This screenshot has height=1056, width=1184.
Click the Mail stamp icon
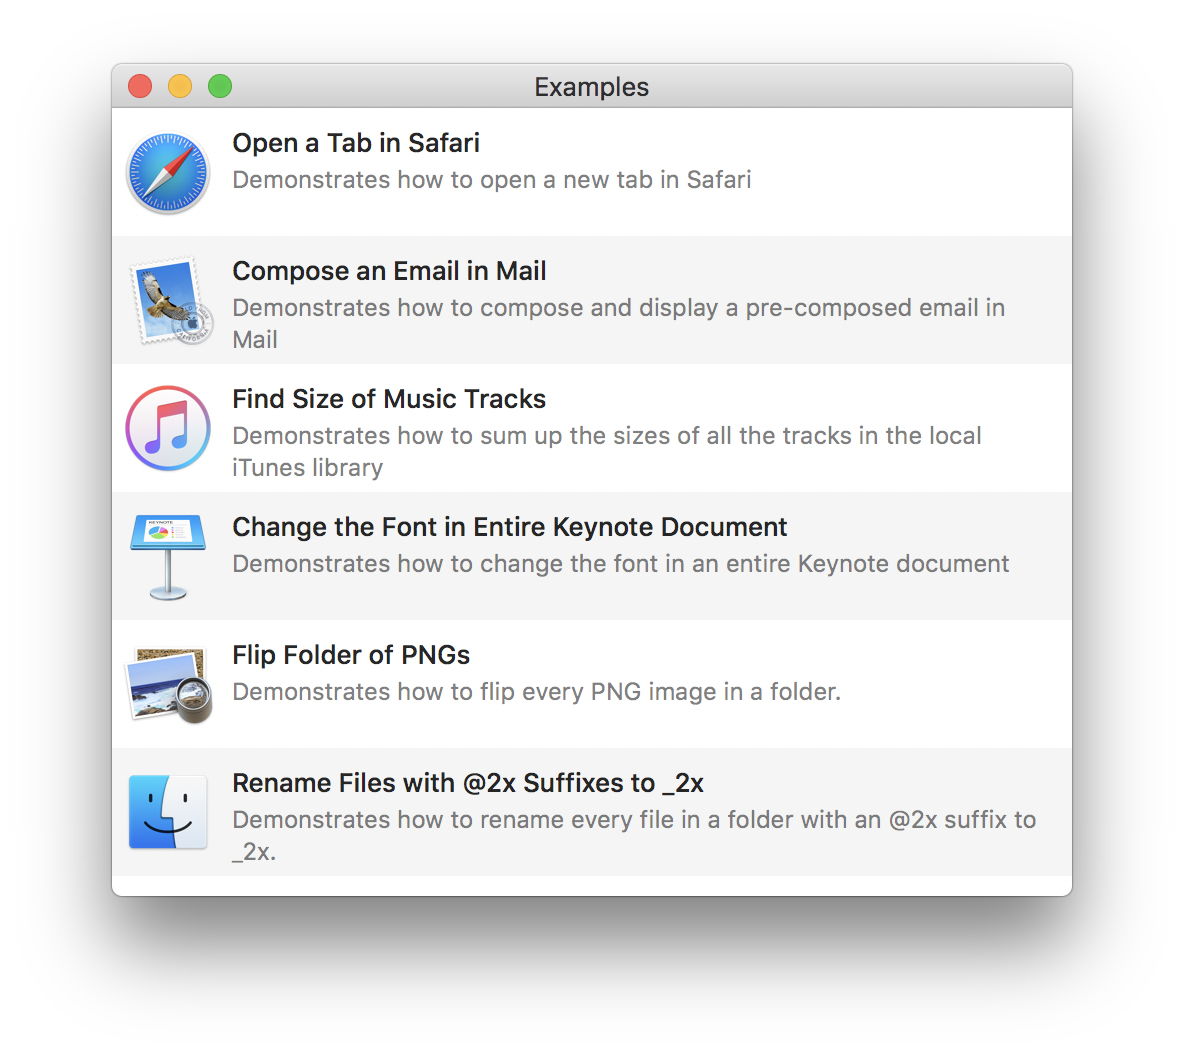(168, 301)
